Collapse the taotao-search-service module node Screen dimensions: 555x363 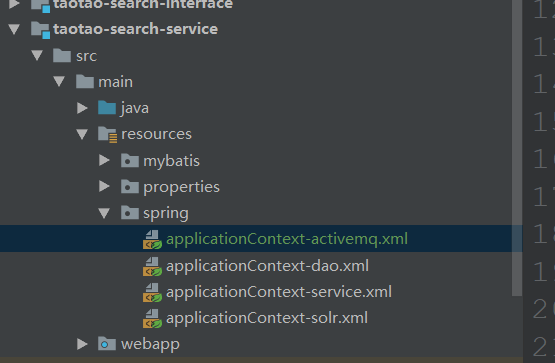[x=14, y=29]
